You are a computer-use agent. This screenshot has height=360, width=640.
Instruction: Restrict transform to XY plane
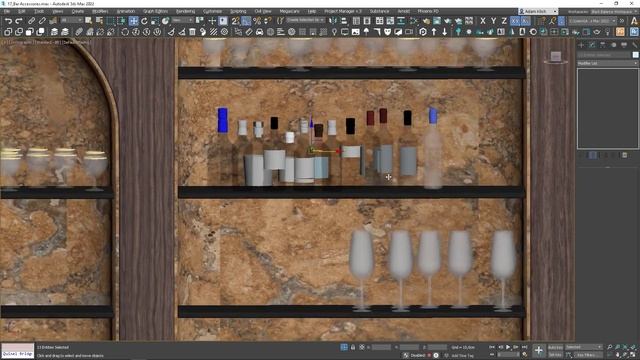[x=515, y=21]
